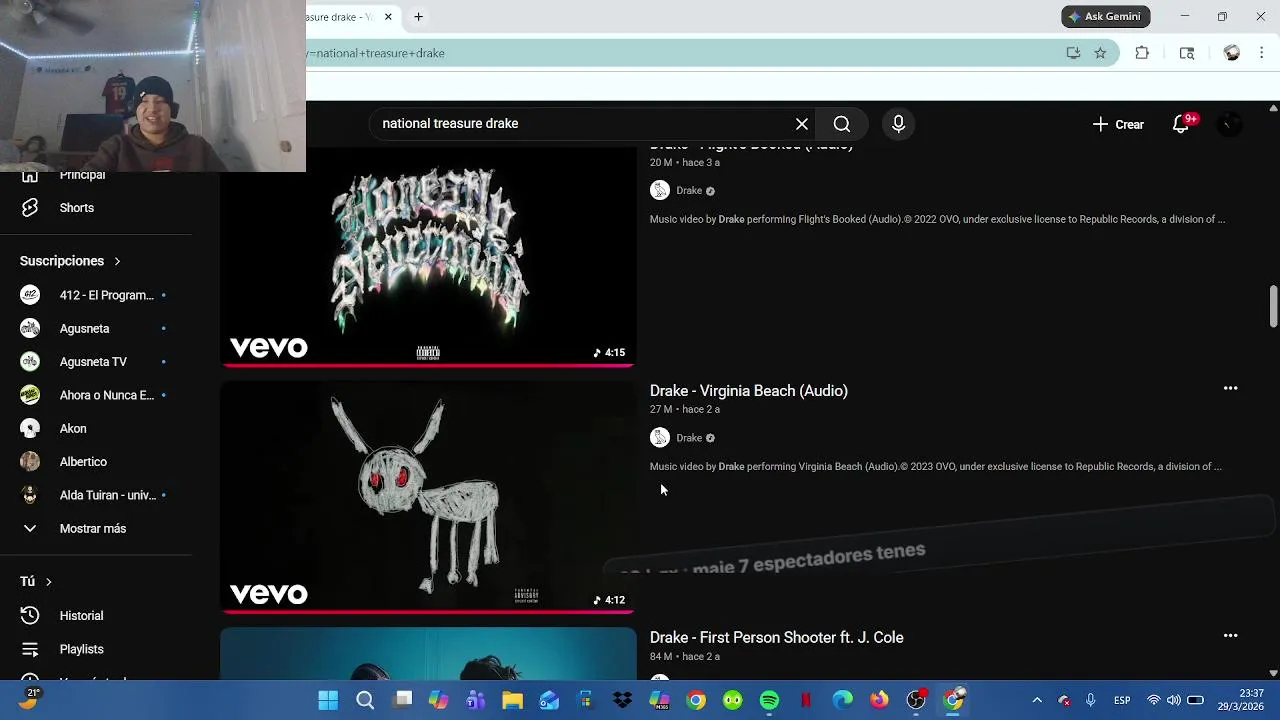1280x720 pixels.
Task: Open Firefox from the taskbar
Action: (879, 701)
